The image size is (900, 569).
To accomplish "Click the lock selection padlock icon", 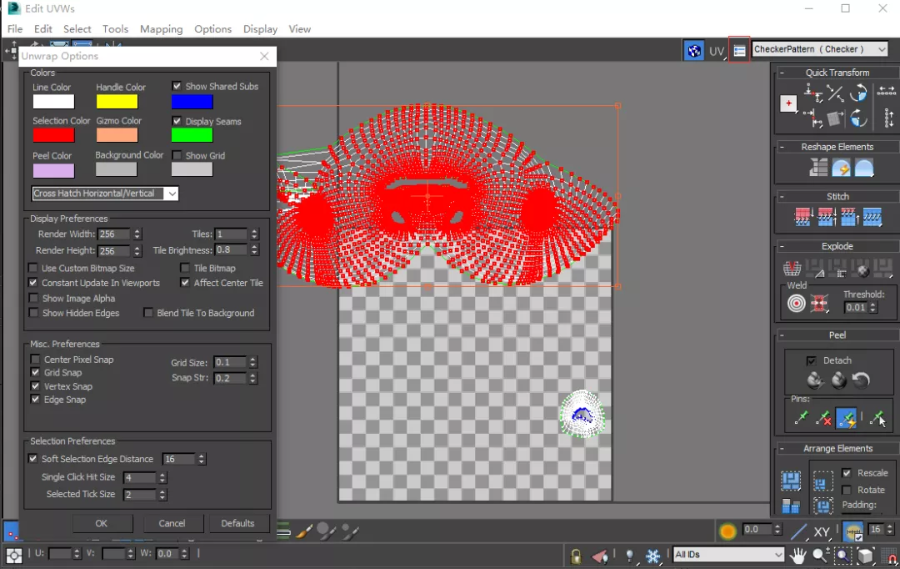I will [576, 555].
